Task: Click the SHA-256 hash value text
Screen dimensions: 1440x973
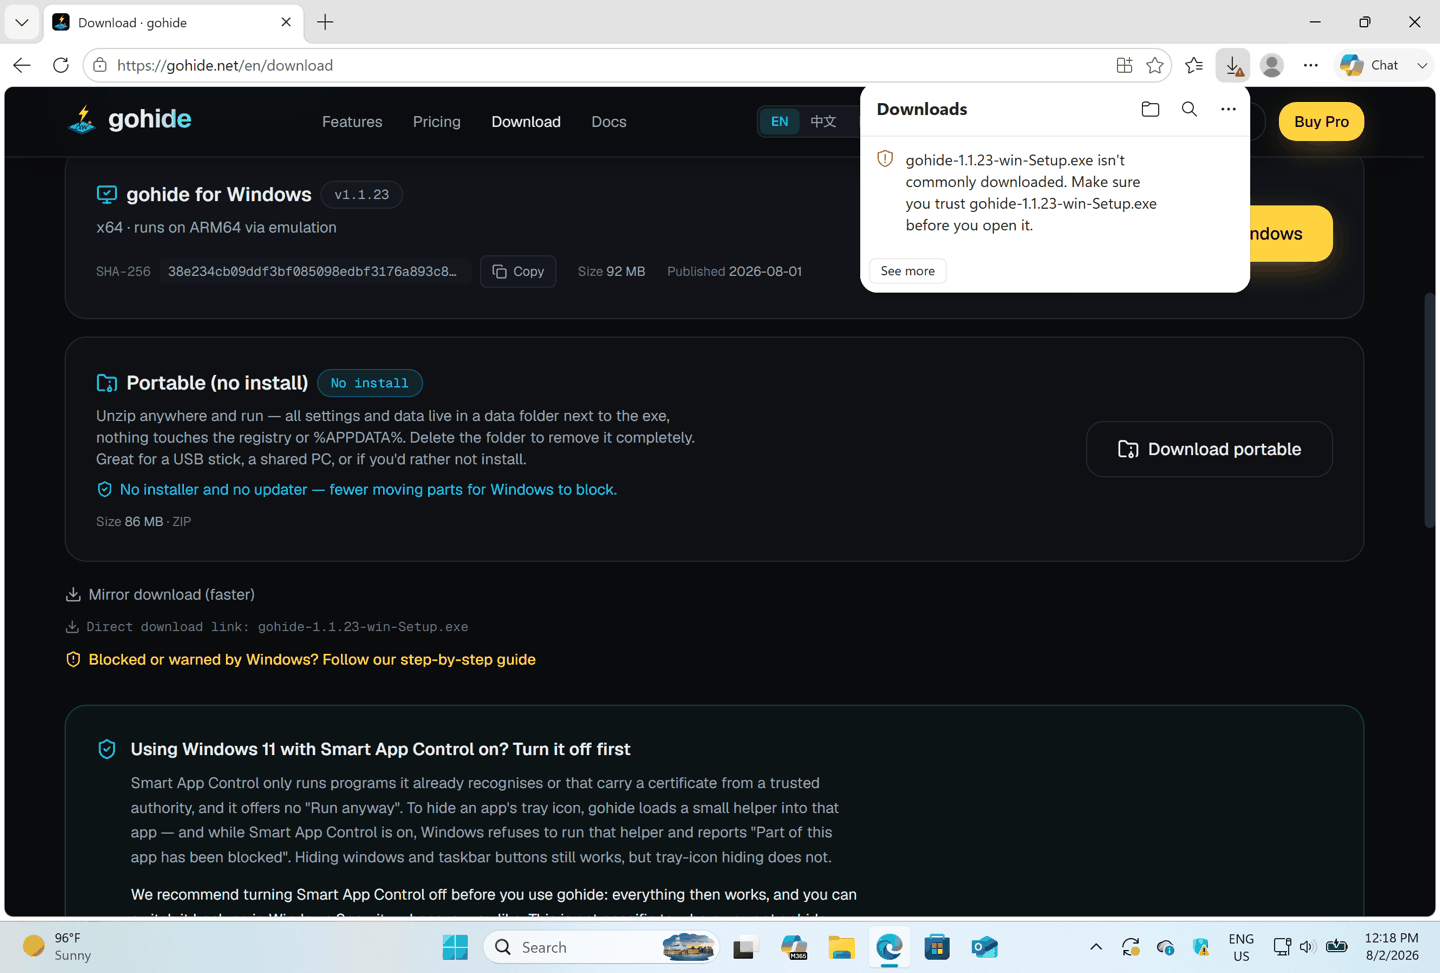Action: (312, 272)
